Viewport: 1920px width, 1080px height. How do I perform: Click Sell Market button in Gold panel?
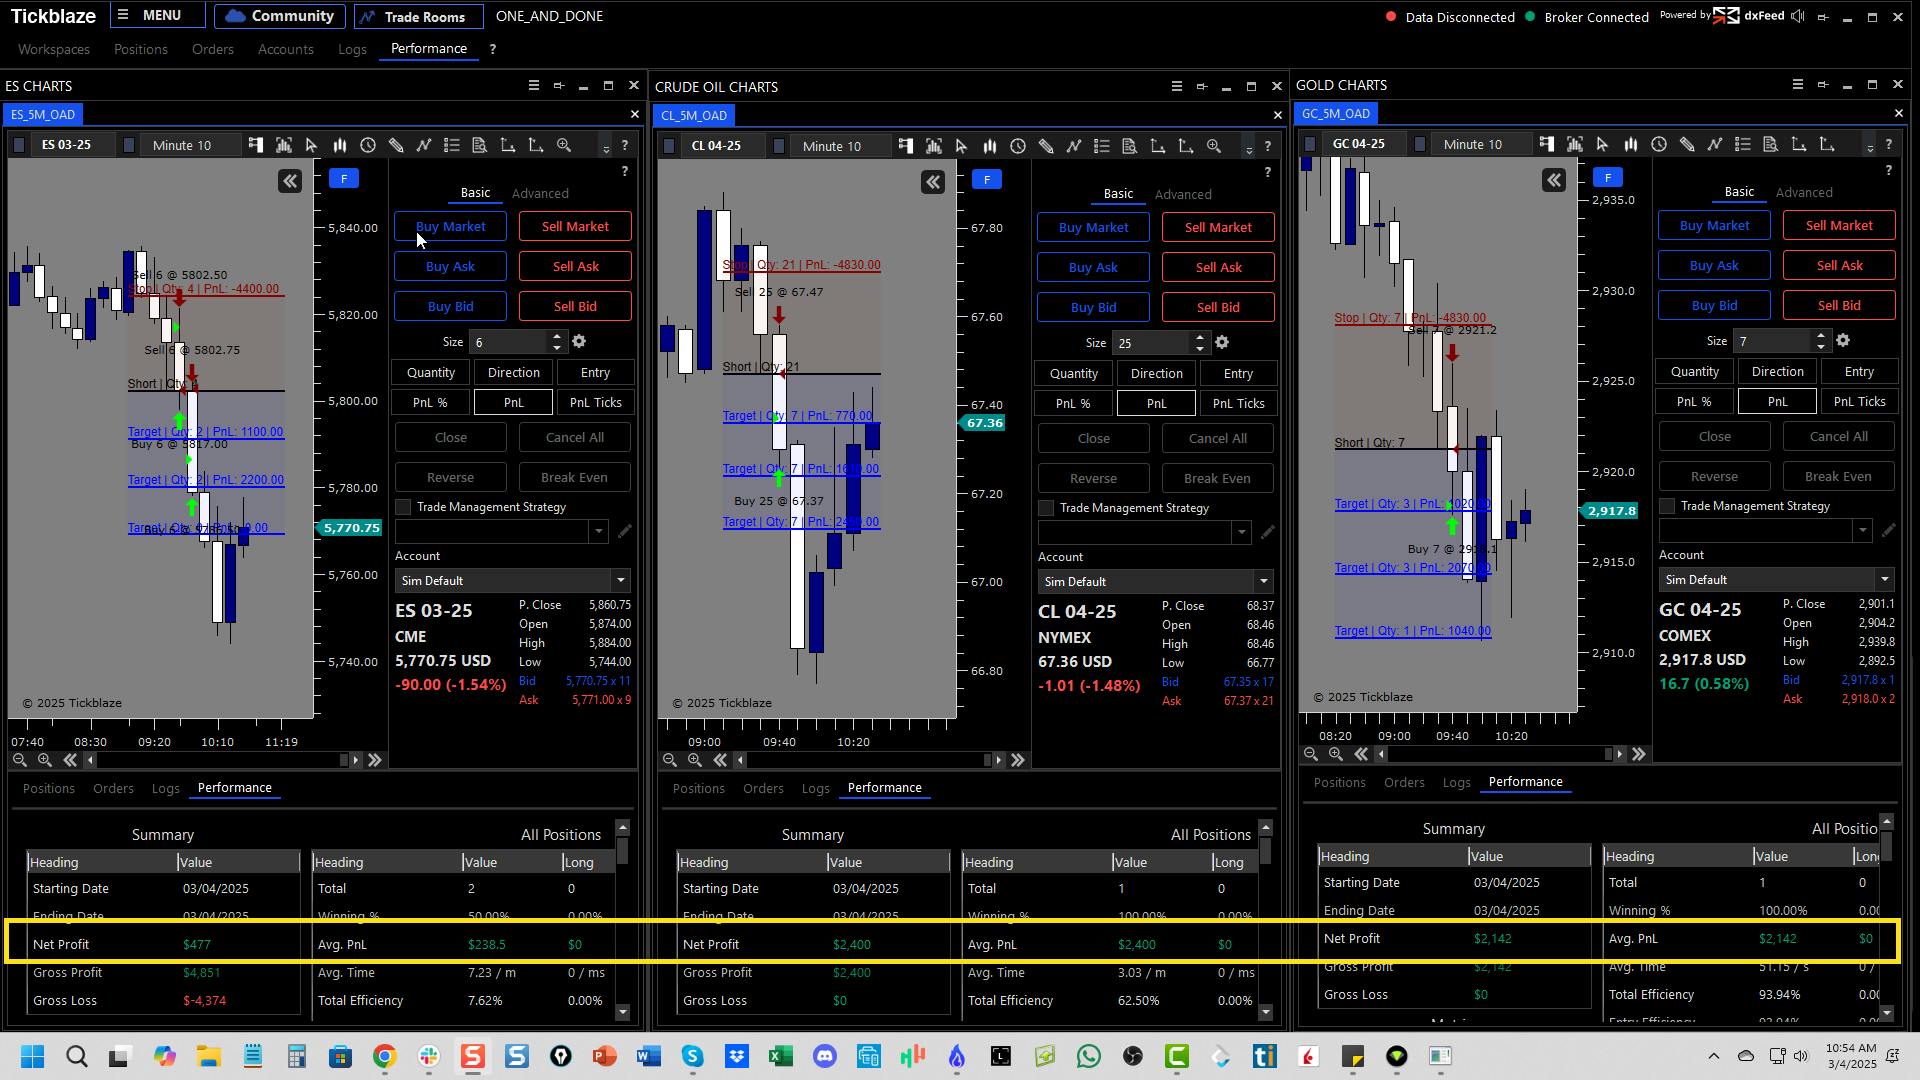(1838, 226)
